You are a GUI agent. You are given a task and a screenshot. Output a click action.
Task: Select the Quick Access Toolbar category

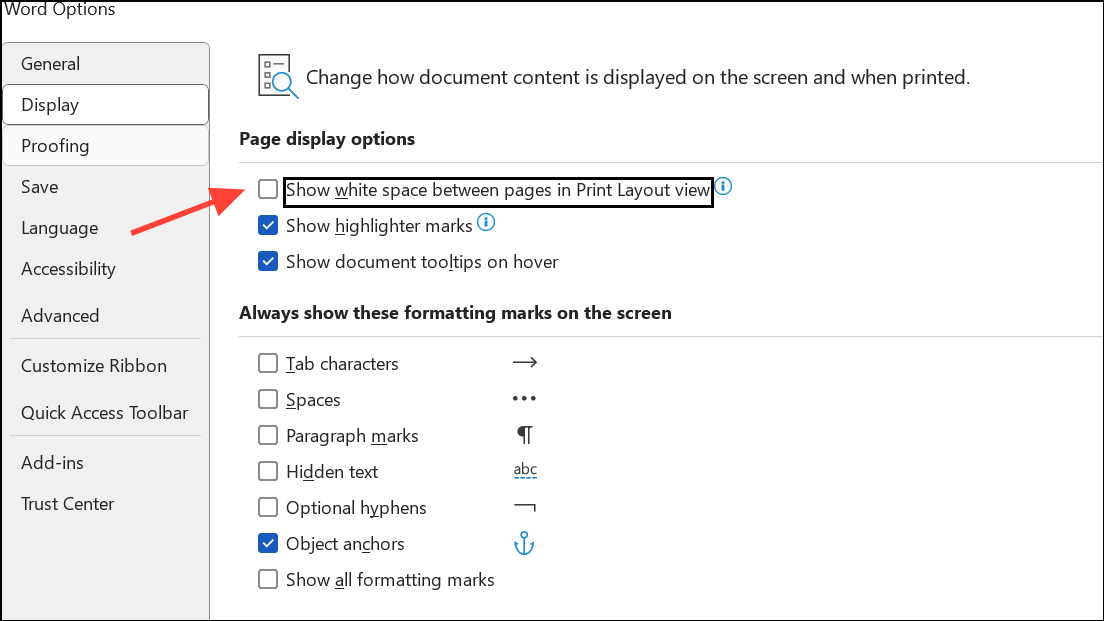click(x=106, y=413)
